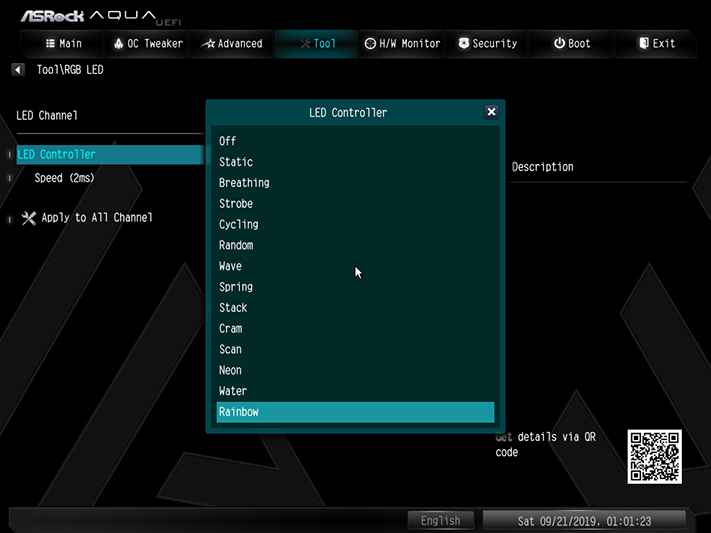Click the shield icon on Security tab

coord(463,43)
